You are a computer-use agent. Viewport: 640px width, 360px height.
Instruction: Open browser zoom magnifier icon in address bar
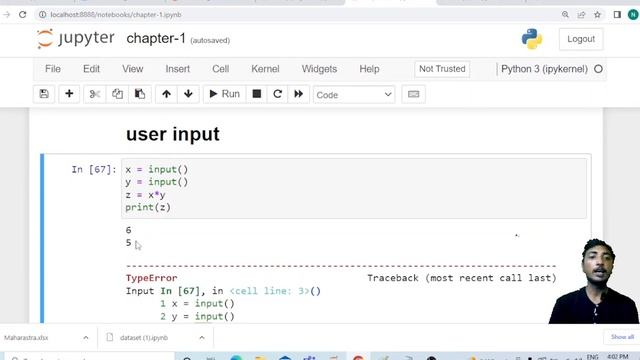[565, 15]
